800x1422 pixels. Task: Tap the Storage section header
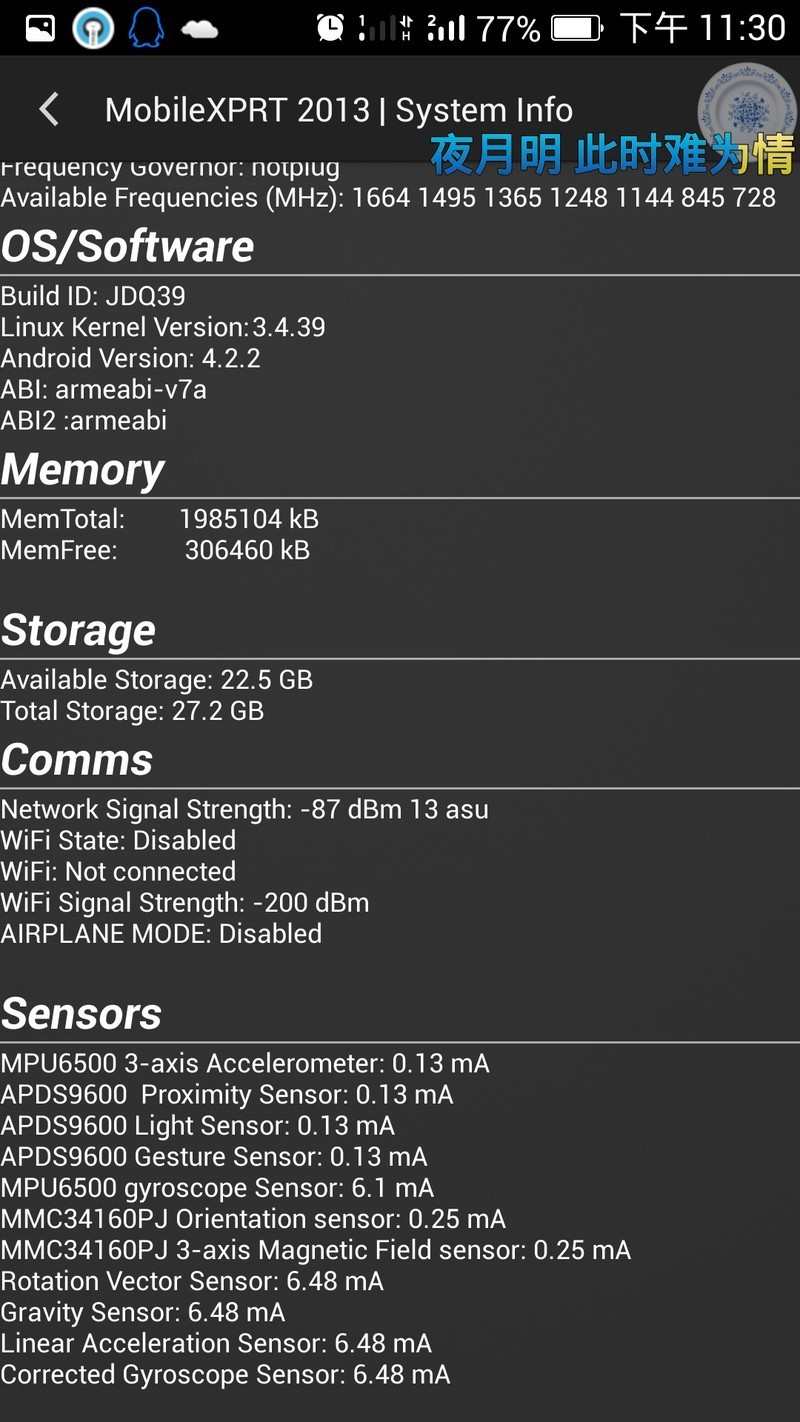coord(78,630)
